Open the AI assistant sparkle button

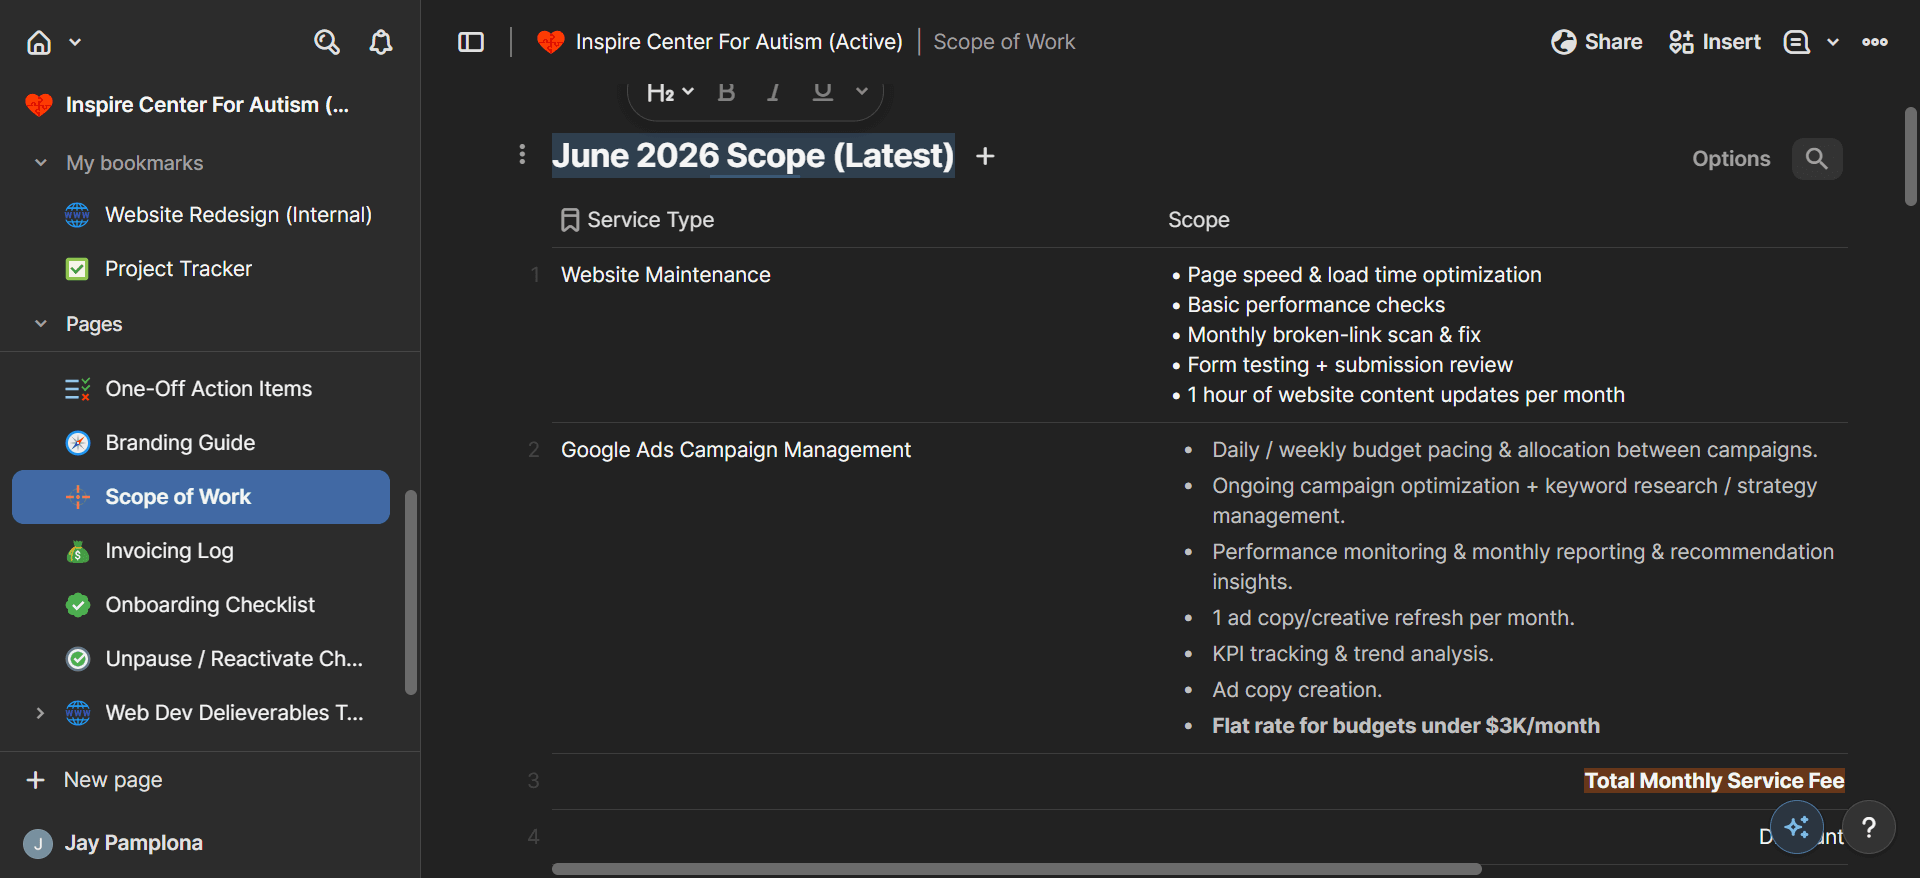point(1797,827)
